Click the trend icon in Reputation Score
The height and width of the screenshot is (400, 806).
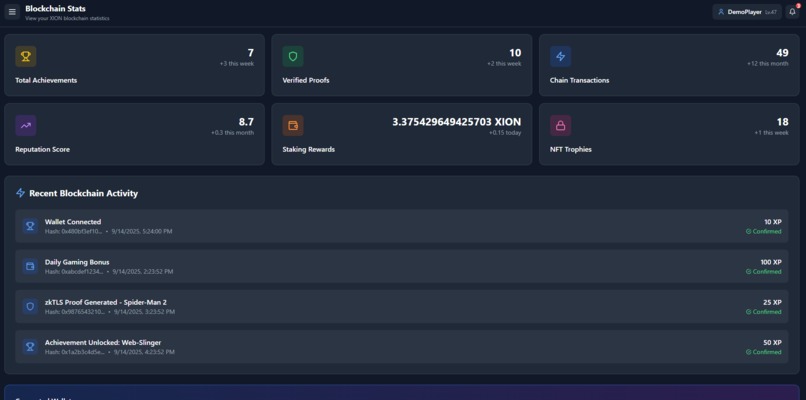pos(26,125)
